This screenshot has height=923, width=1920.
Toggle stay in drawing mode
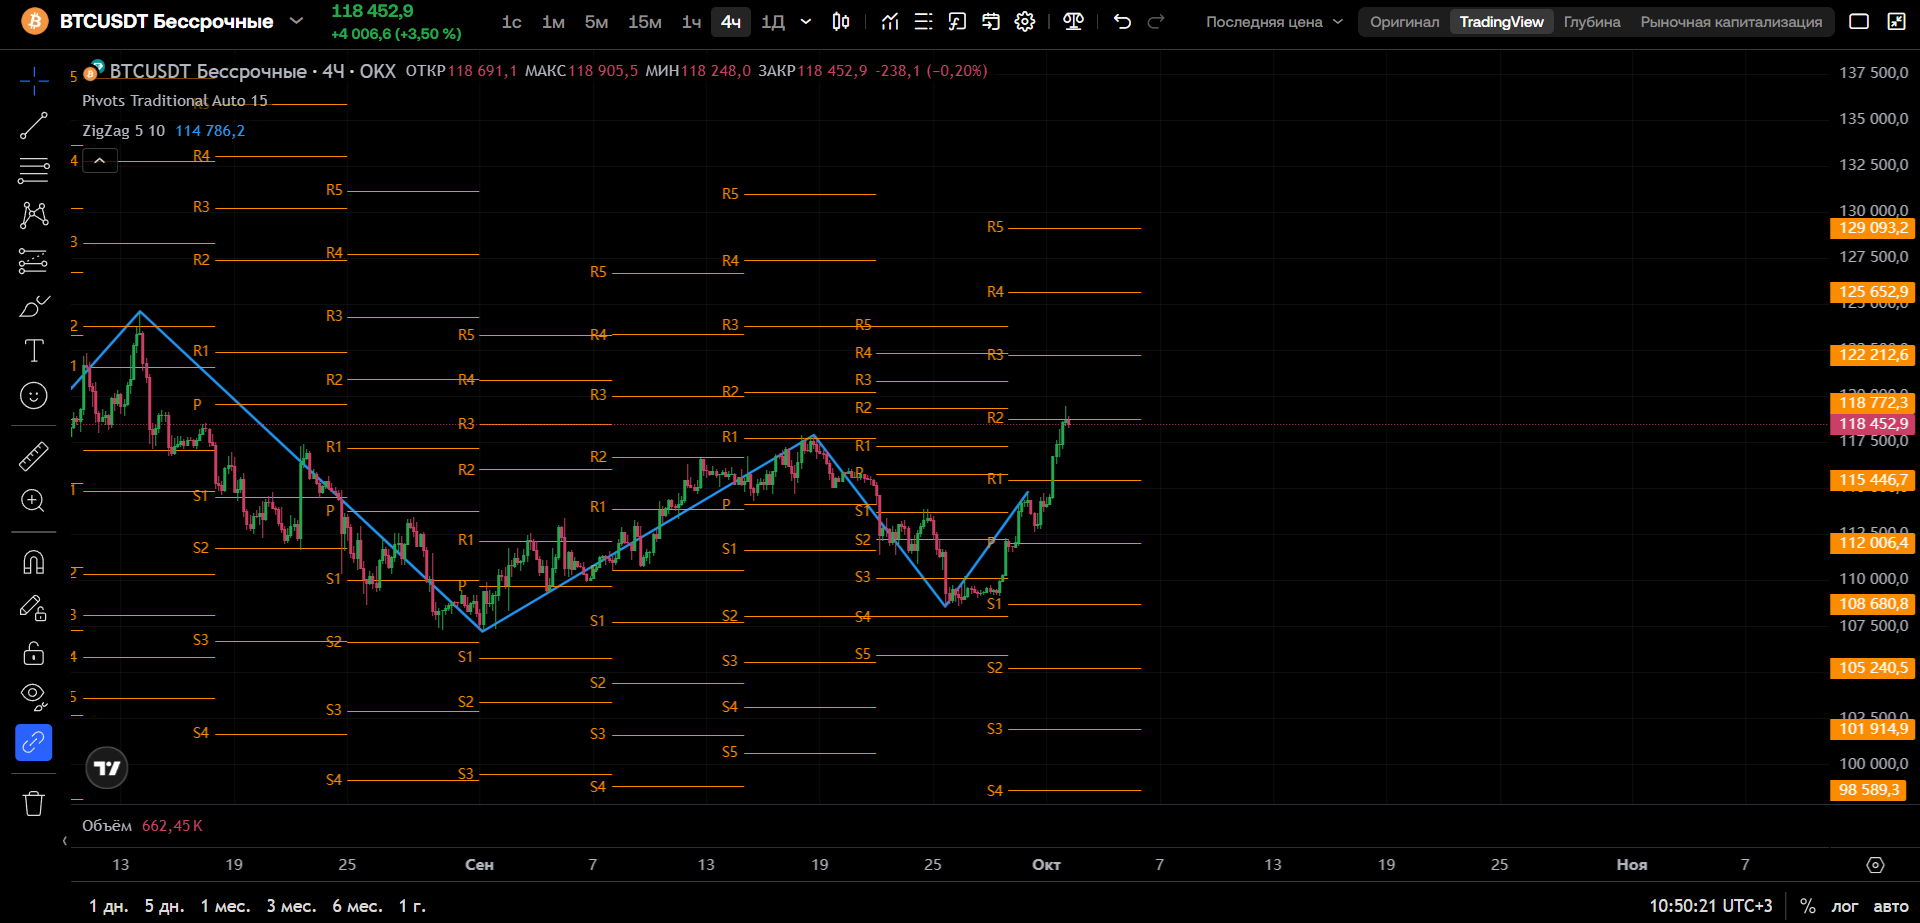(34, 607)
